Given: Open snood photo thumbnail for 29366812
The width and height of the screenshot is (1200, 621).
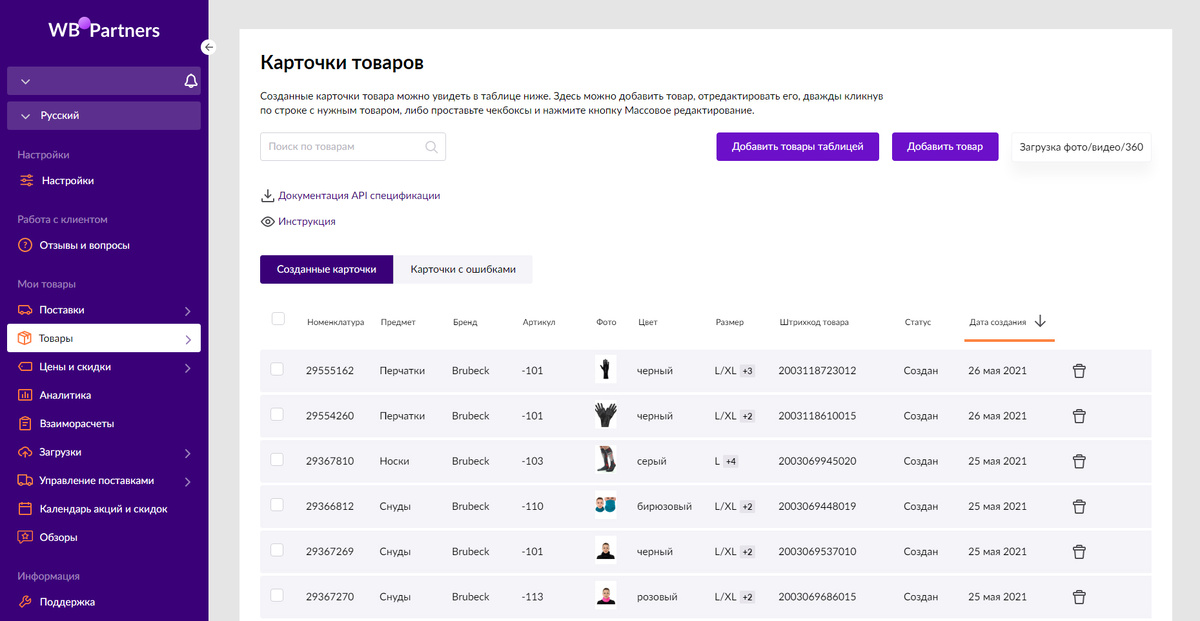Looking at the screenshot, I should click(605, 506).
